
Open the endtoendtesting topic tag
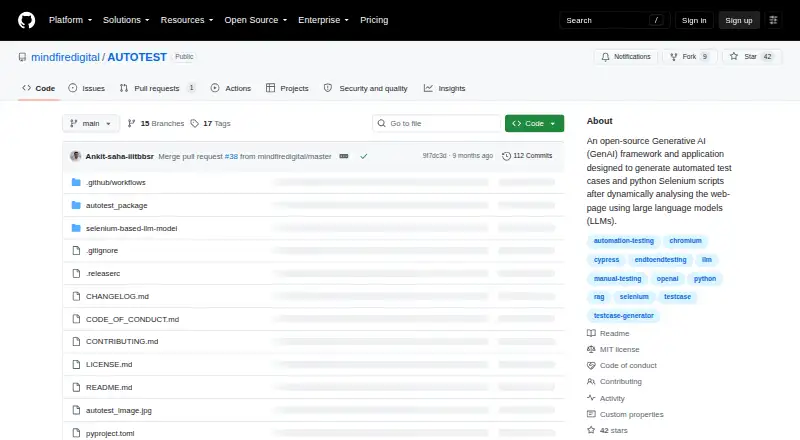pos(660,260)
